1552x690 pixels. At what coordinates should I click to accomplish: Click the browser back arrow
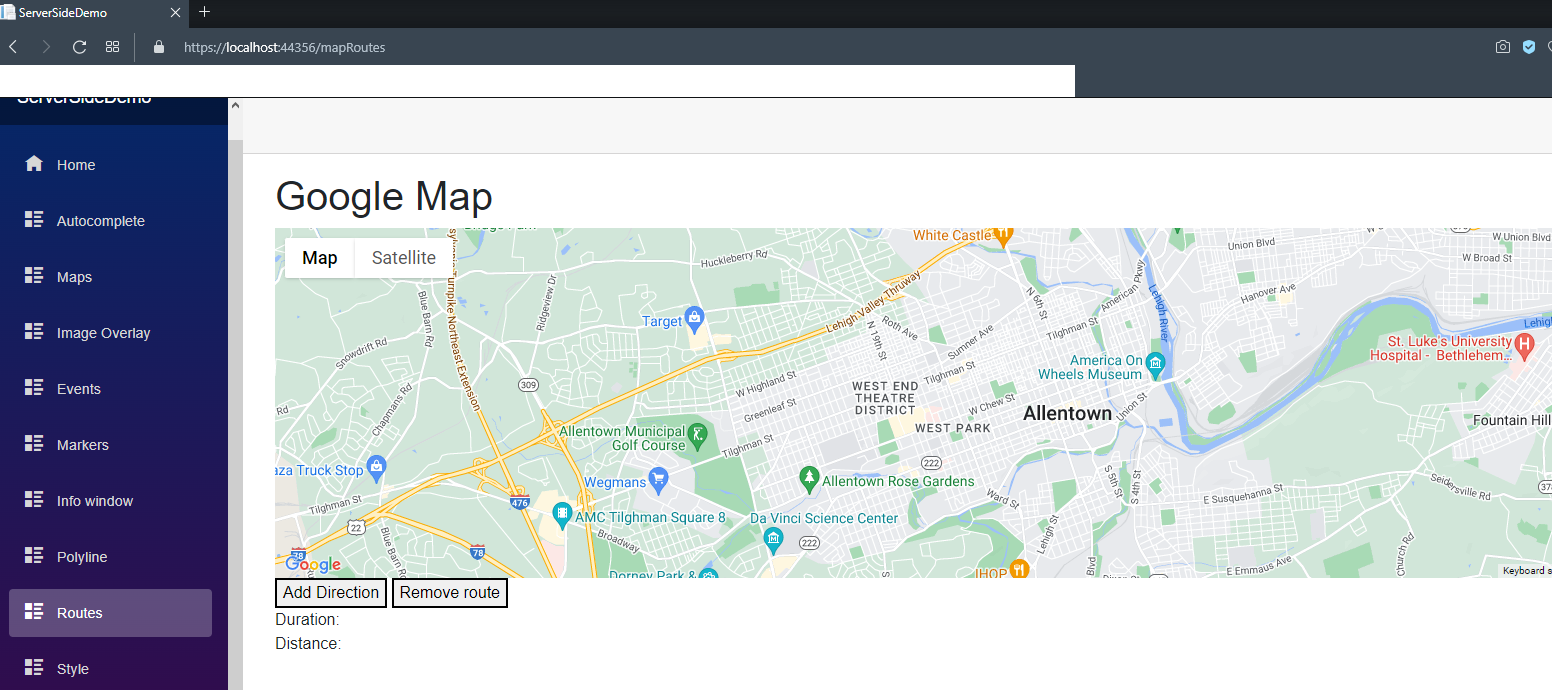tap(12, 46)
